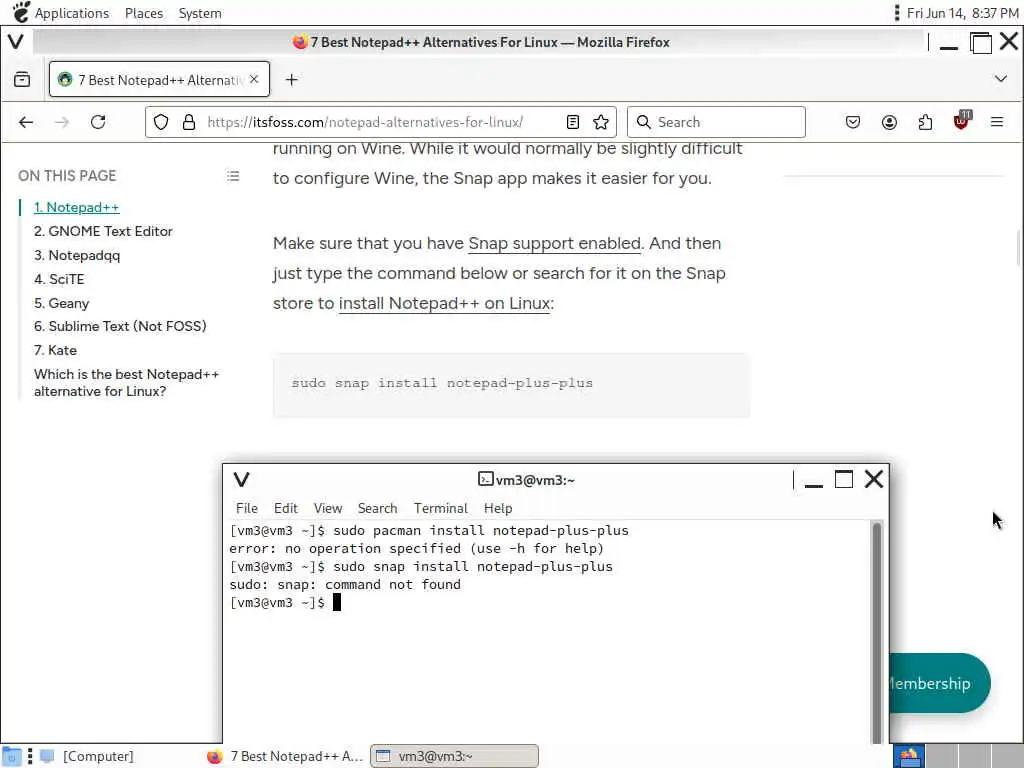
Task: Toggle reader view icon in address bar
Action: (573, 122)
